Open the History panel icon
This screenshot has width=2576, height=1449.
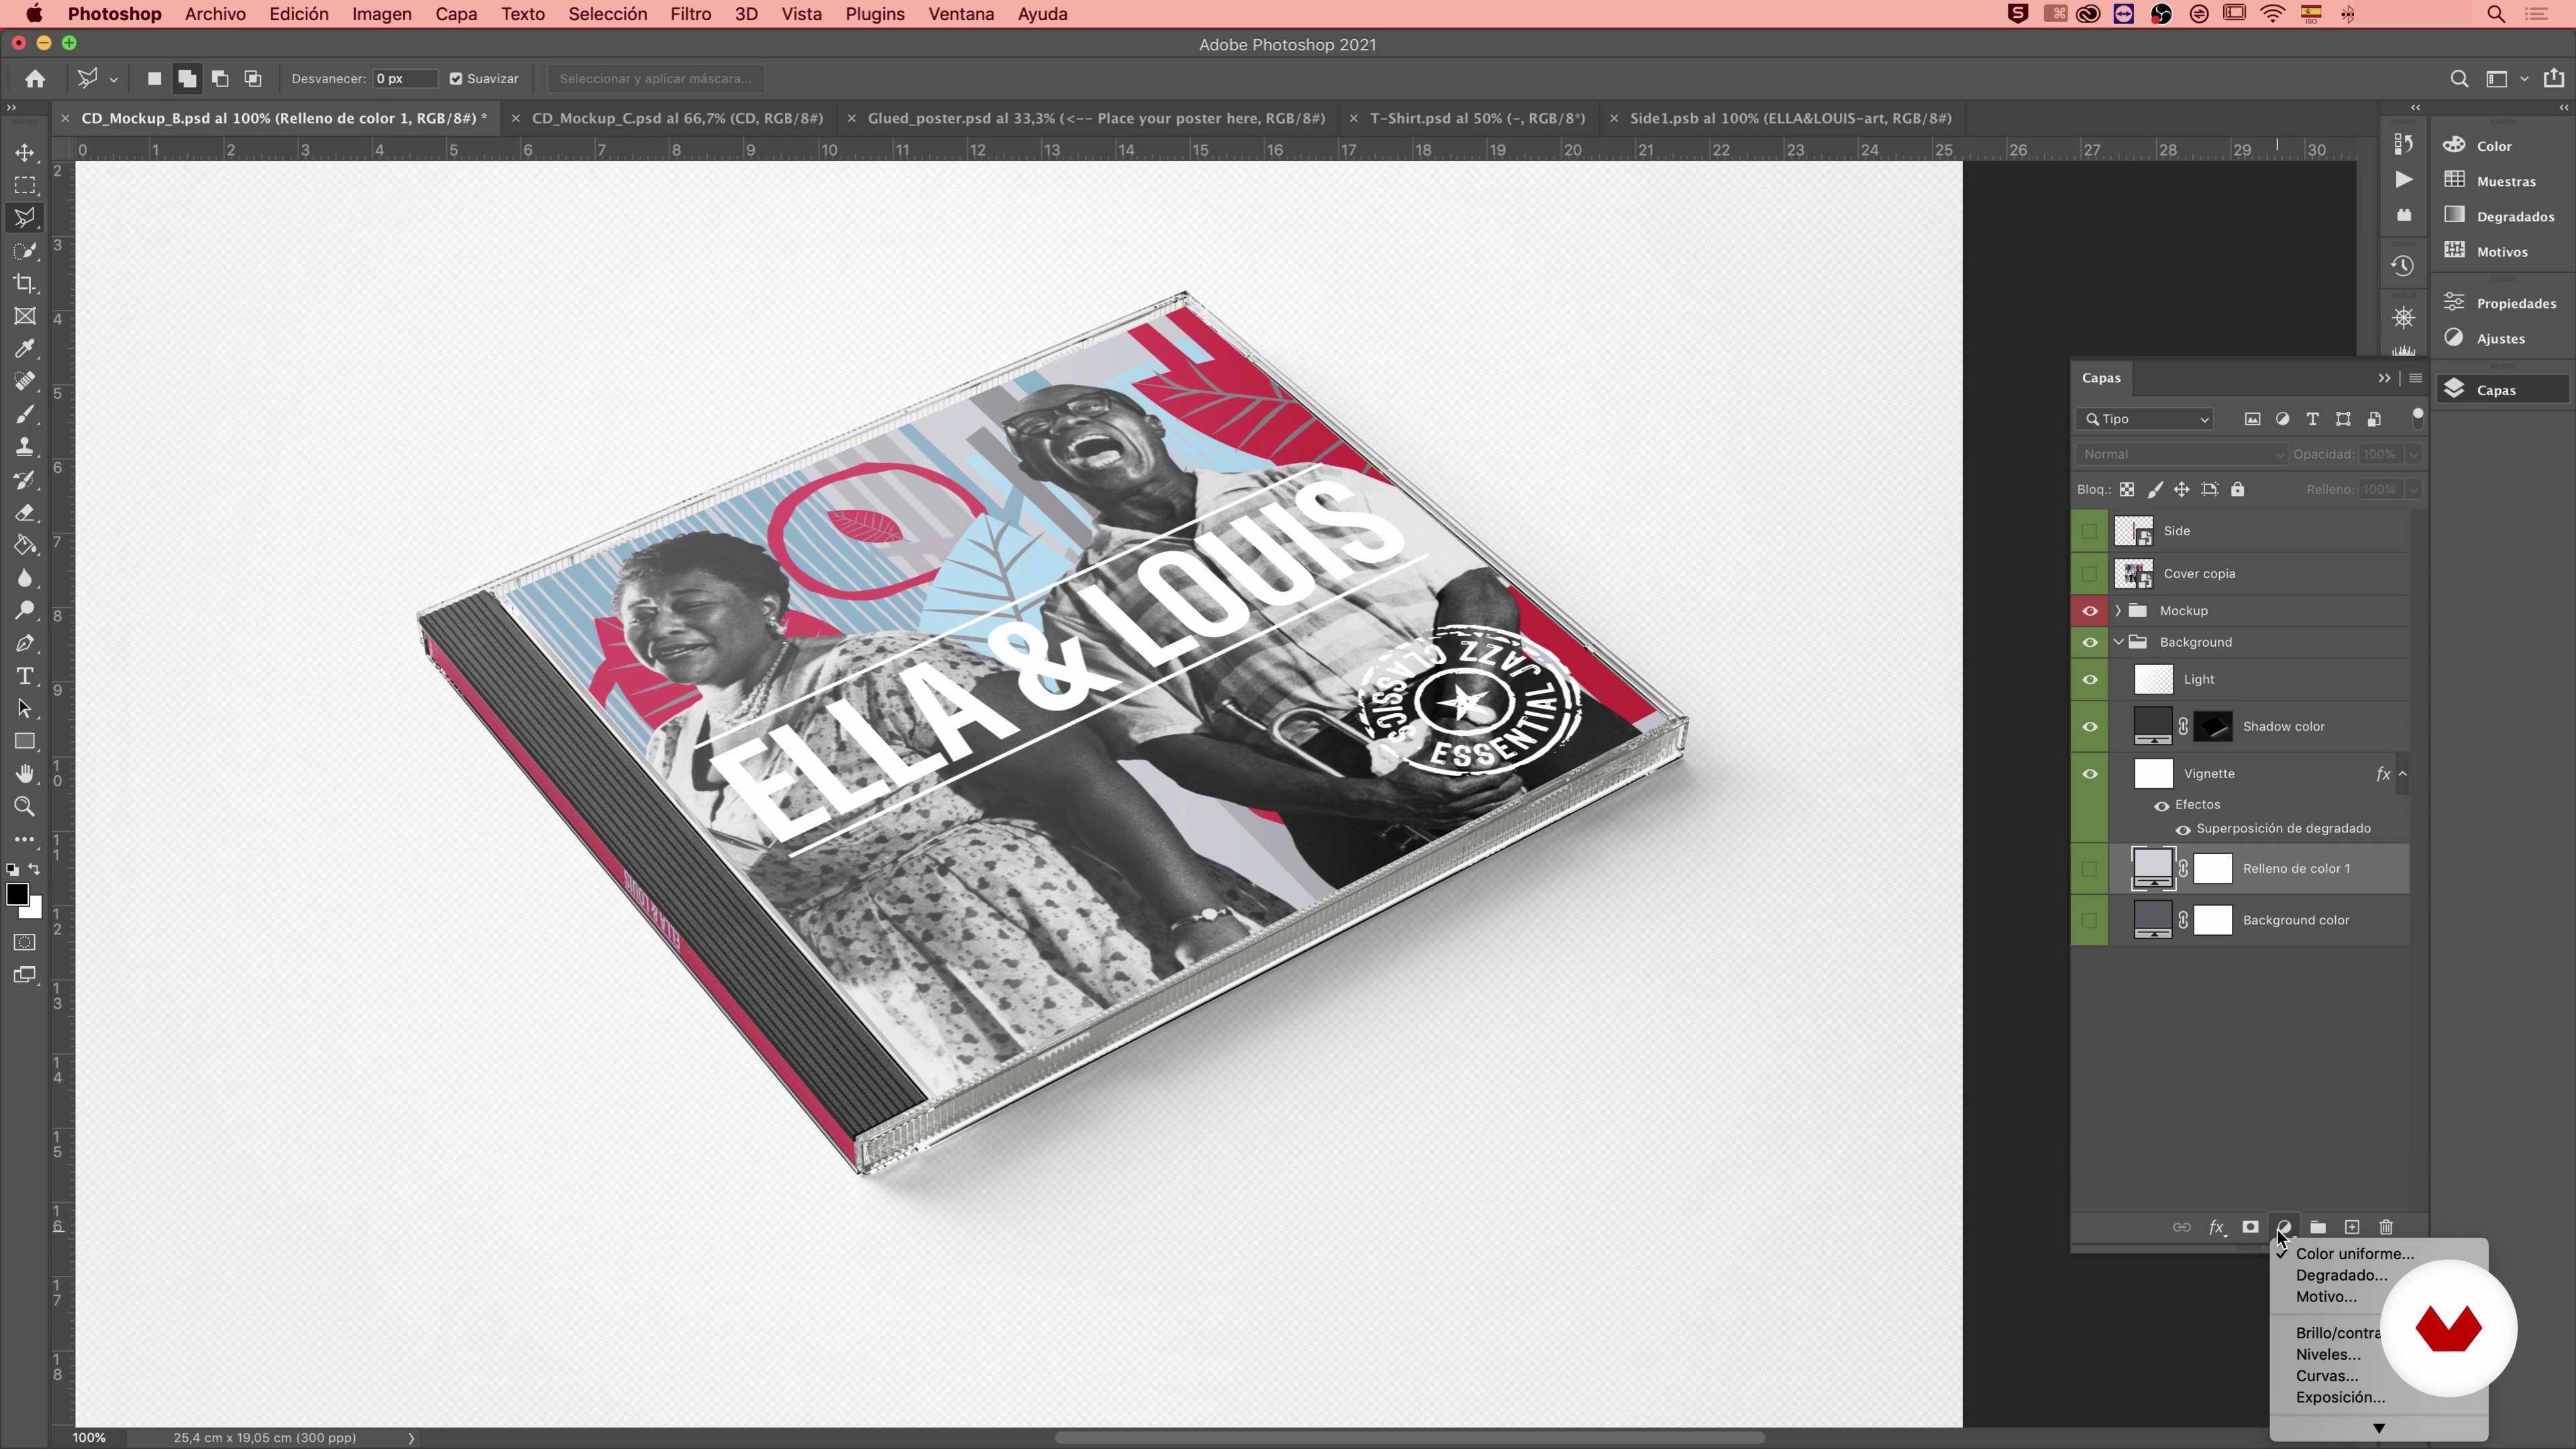point(2403,266)
